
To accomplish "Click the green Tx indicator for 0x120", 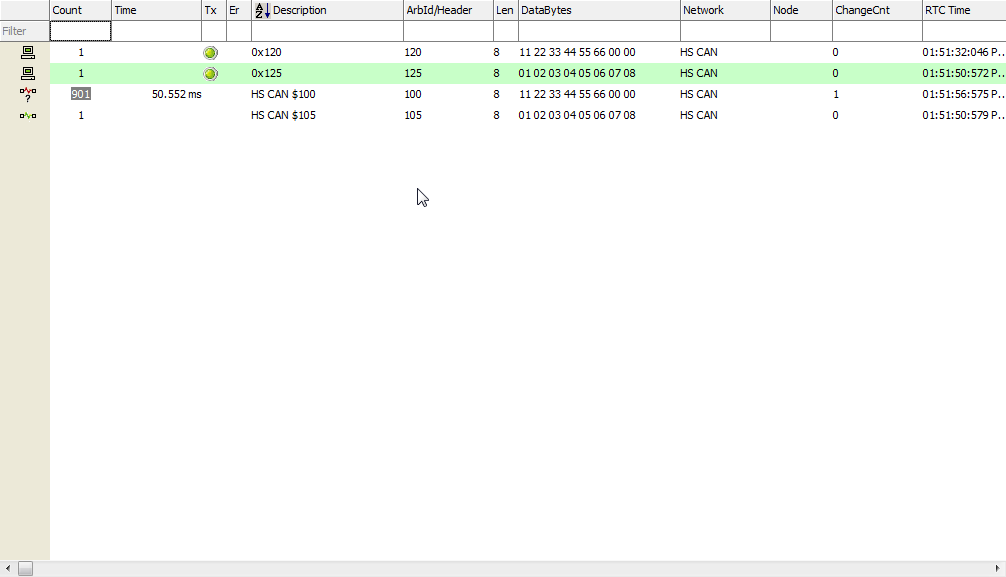I will click(x=210, y=52).
